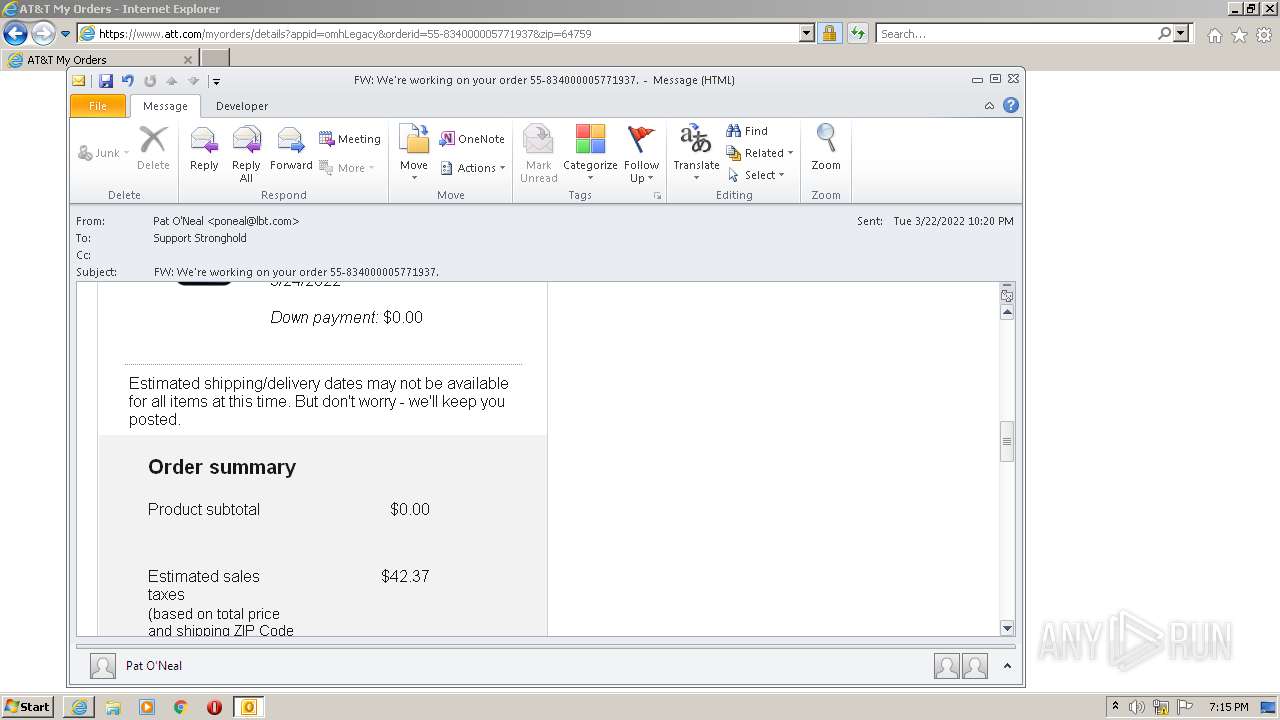Image resolution: width=1280 pixels, height=720 pixels.
Task: Close the AT&T My Orders tab
Action: [x=187, y=60]
